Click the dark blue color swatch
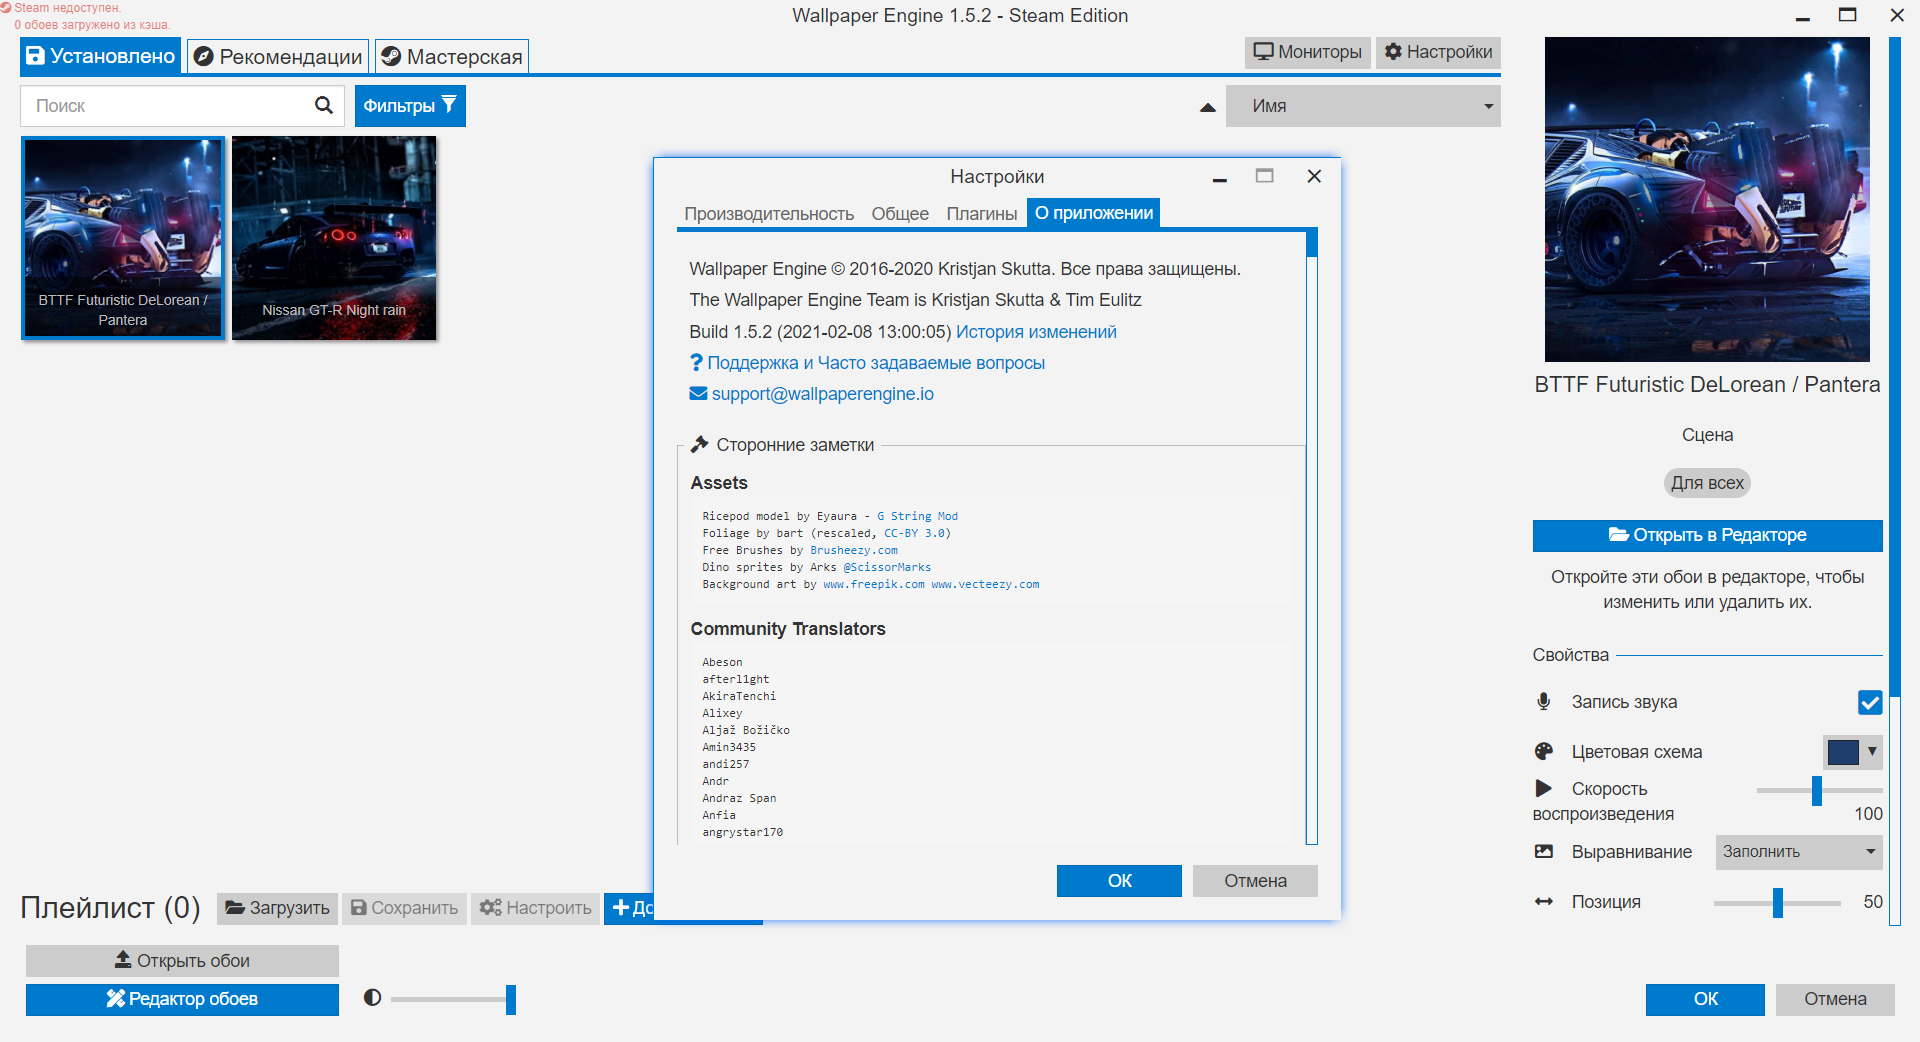Image resolution: width=1920 pixels, height=1042 pixels. tap(1842, 751)
